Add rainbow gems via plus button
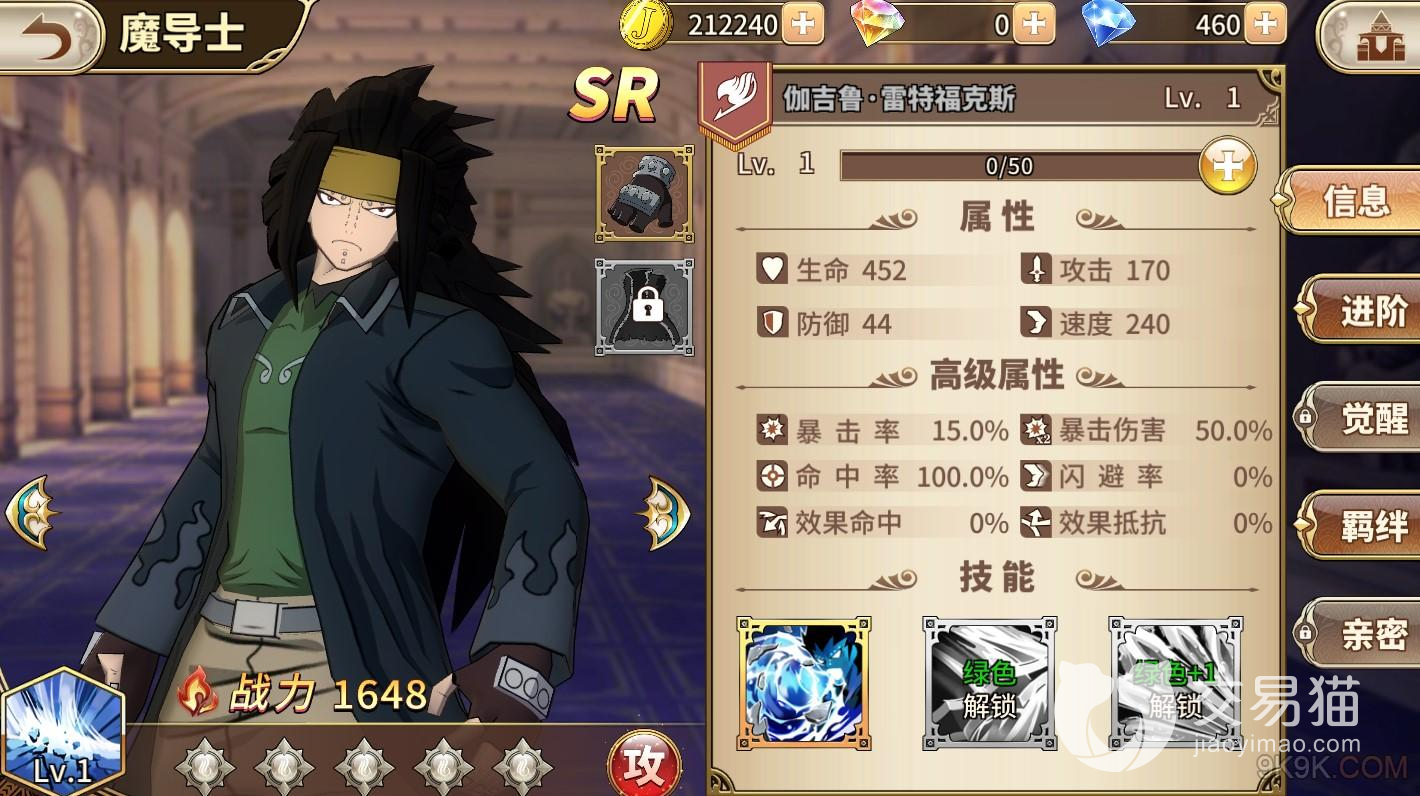Viewport: 1420px width, 796px height. [1034, 24]
